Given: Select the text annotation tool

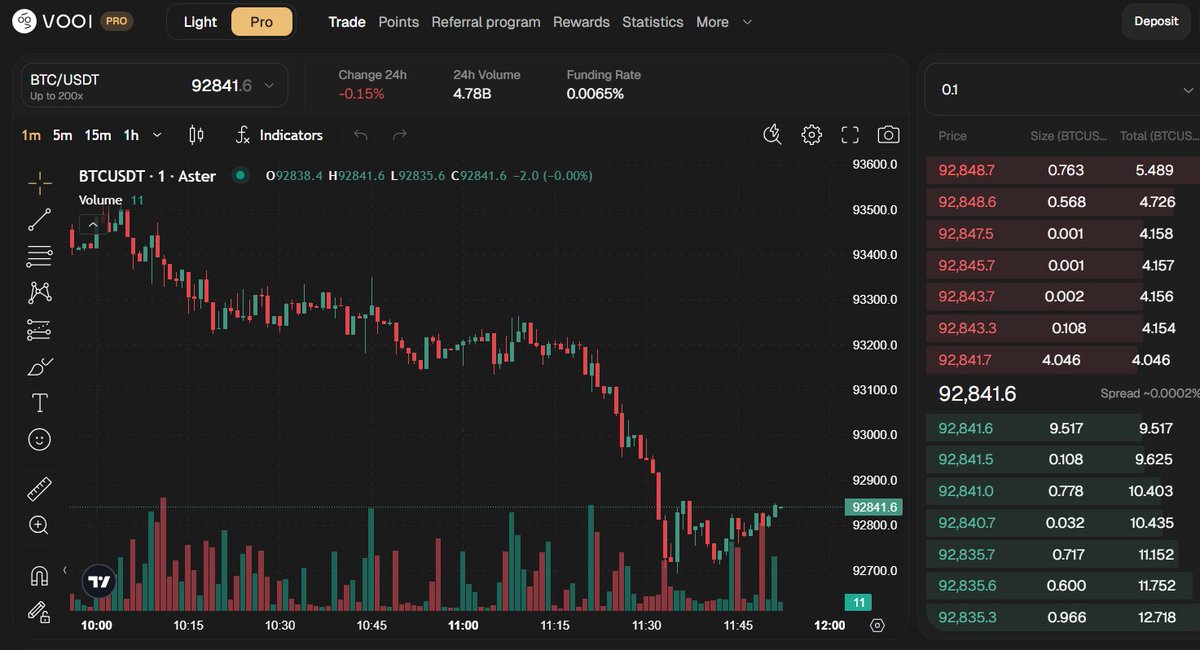Looking at the screenshot, I should pyautogui.click(x=39, y=402).
